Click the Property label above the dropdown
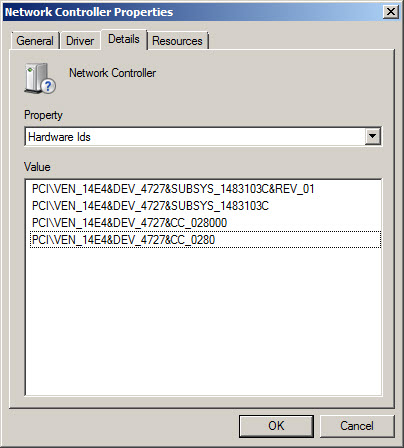Image resolution: width=404 pixels, height=448 pixels. (x=43, y=115)
